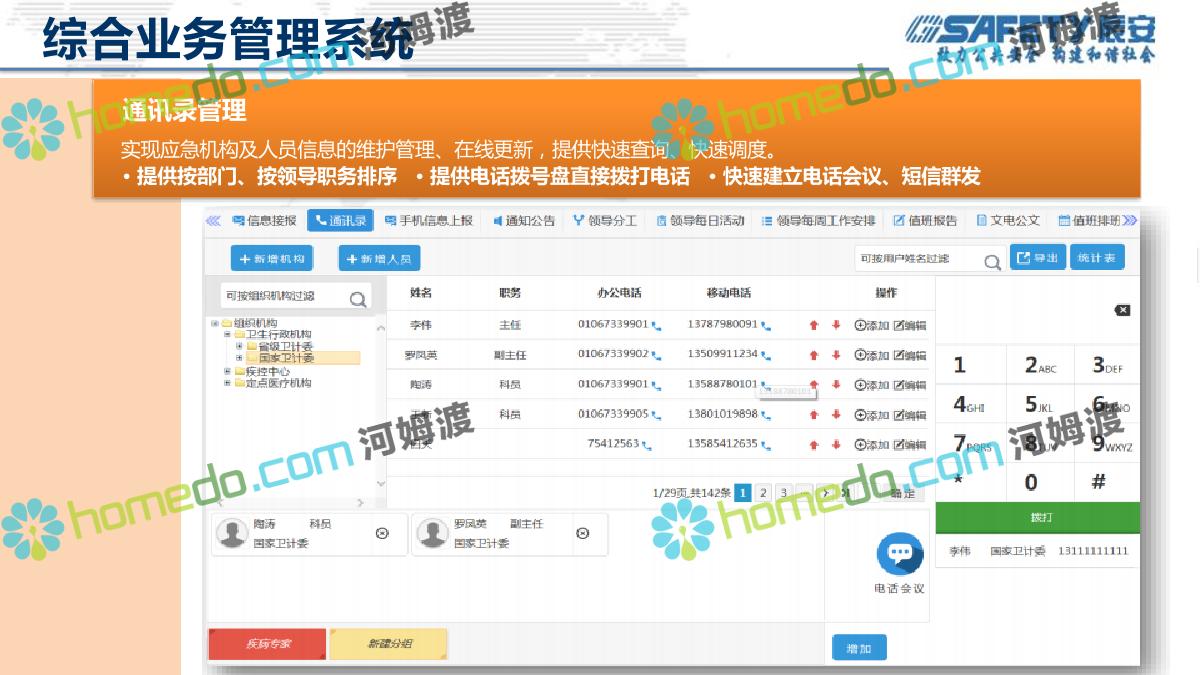This screenshot has height=675, width=1200.
Task: Switch to the 通知公告 tab
Action: [523, 221]
